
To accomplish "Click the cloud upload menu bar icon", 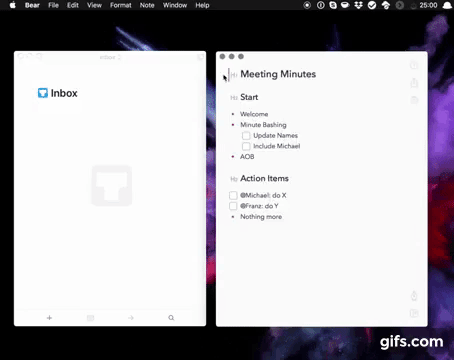I will [x=386, y=5].
